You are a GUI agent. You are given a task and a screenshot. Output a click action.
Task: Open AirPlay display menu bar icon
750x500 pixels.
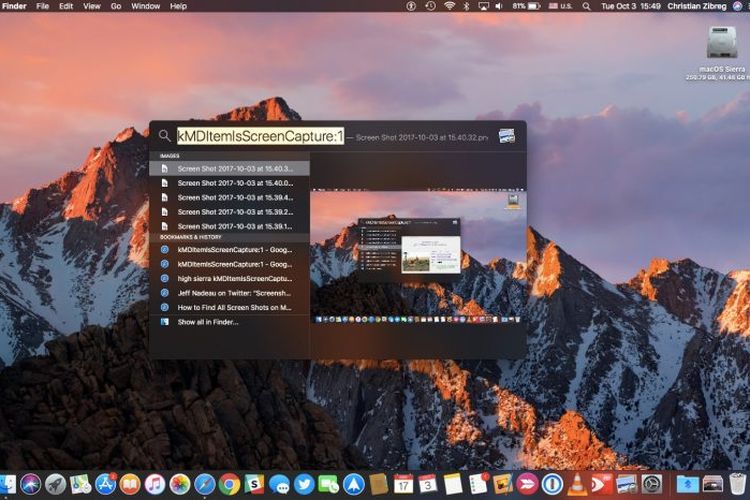click(484, 6)
